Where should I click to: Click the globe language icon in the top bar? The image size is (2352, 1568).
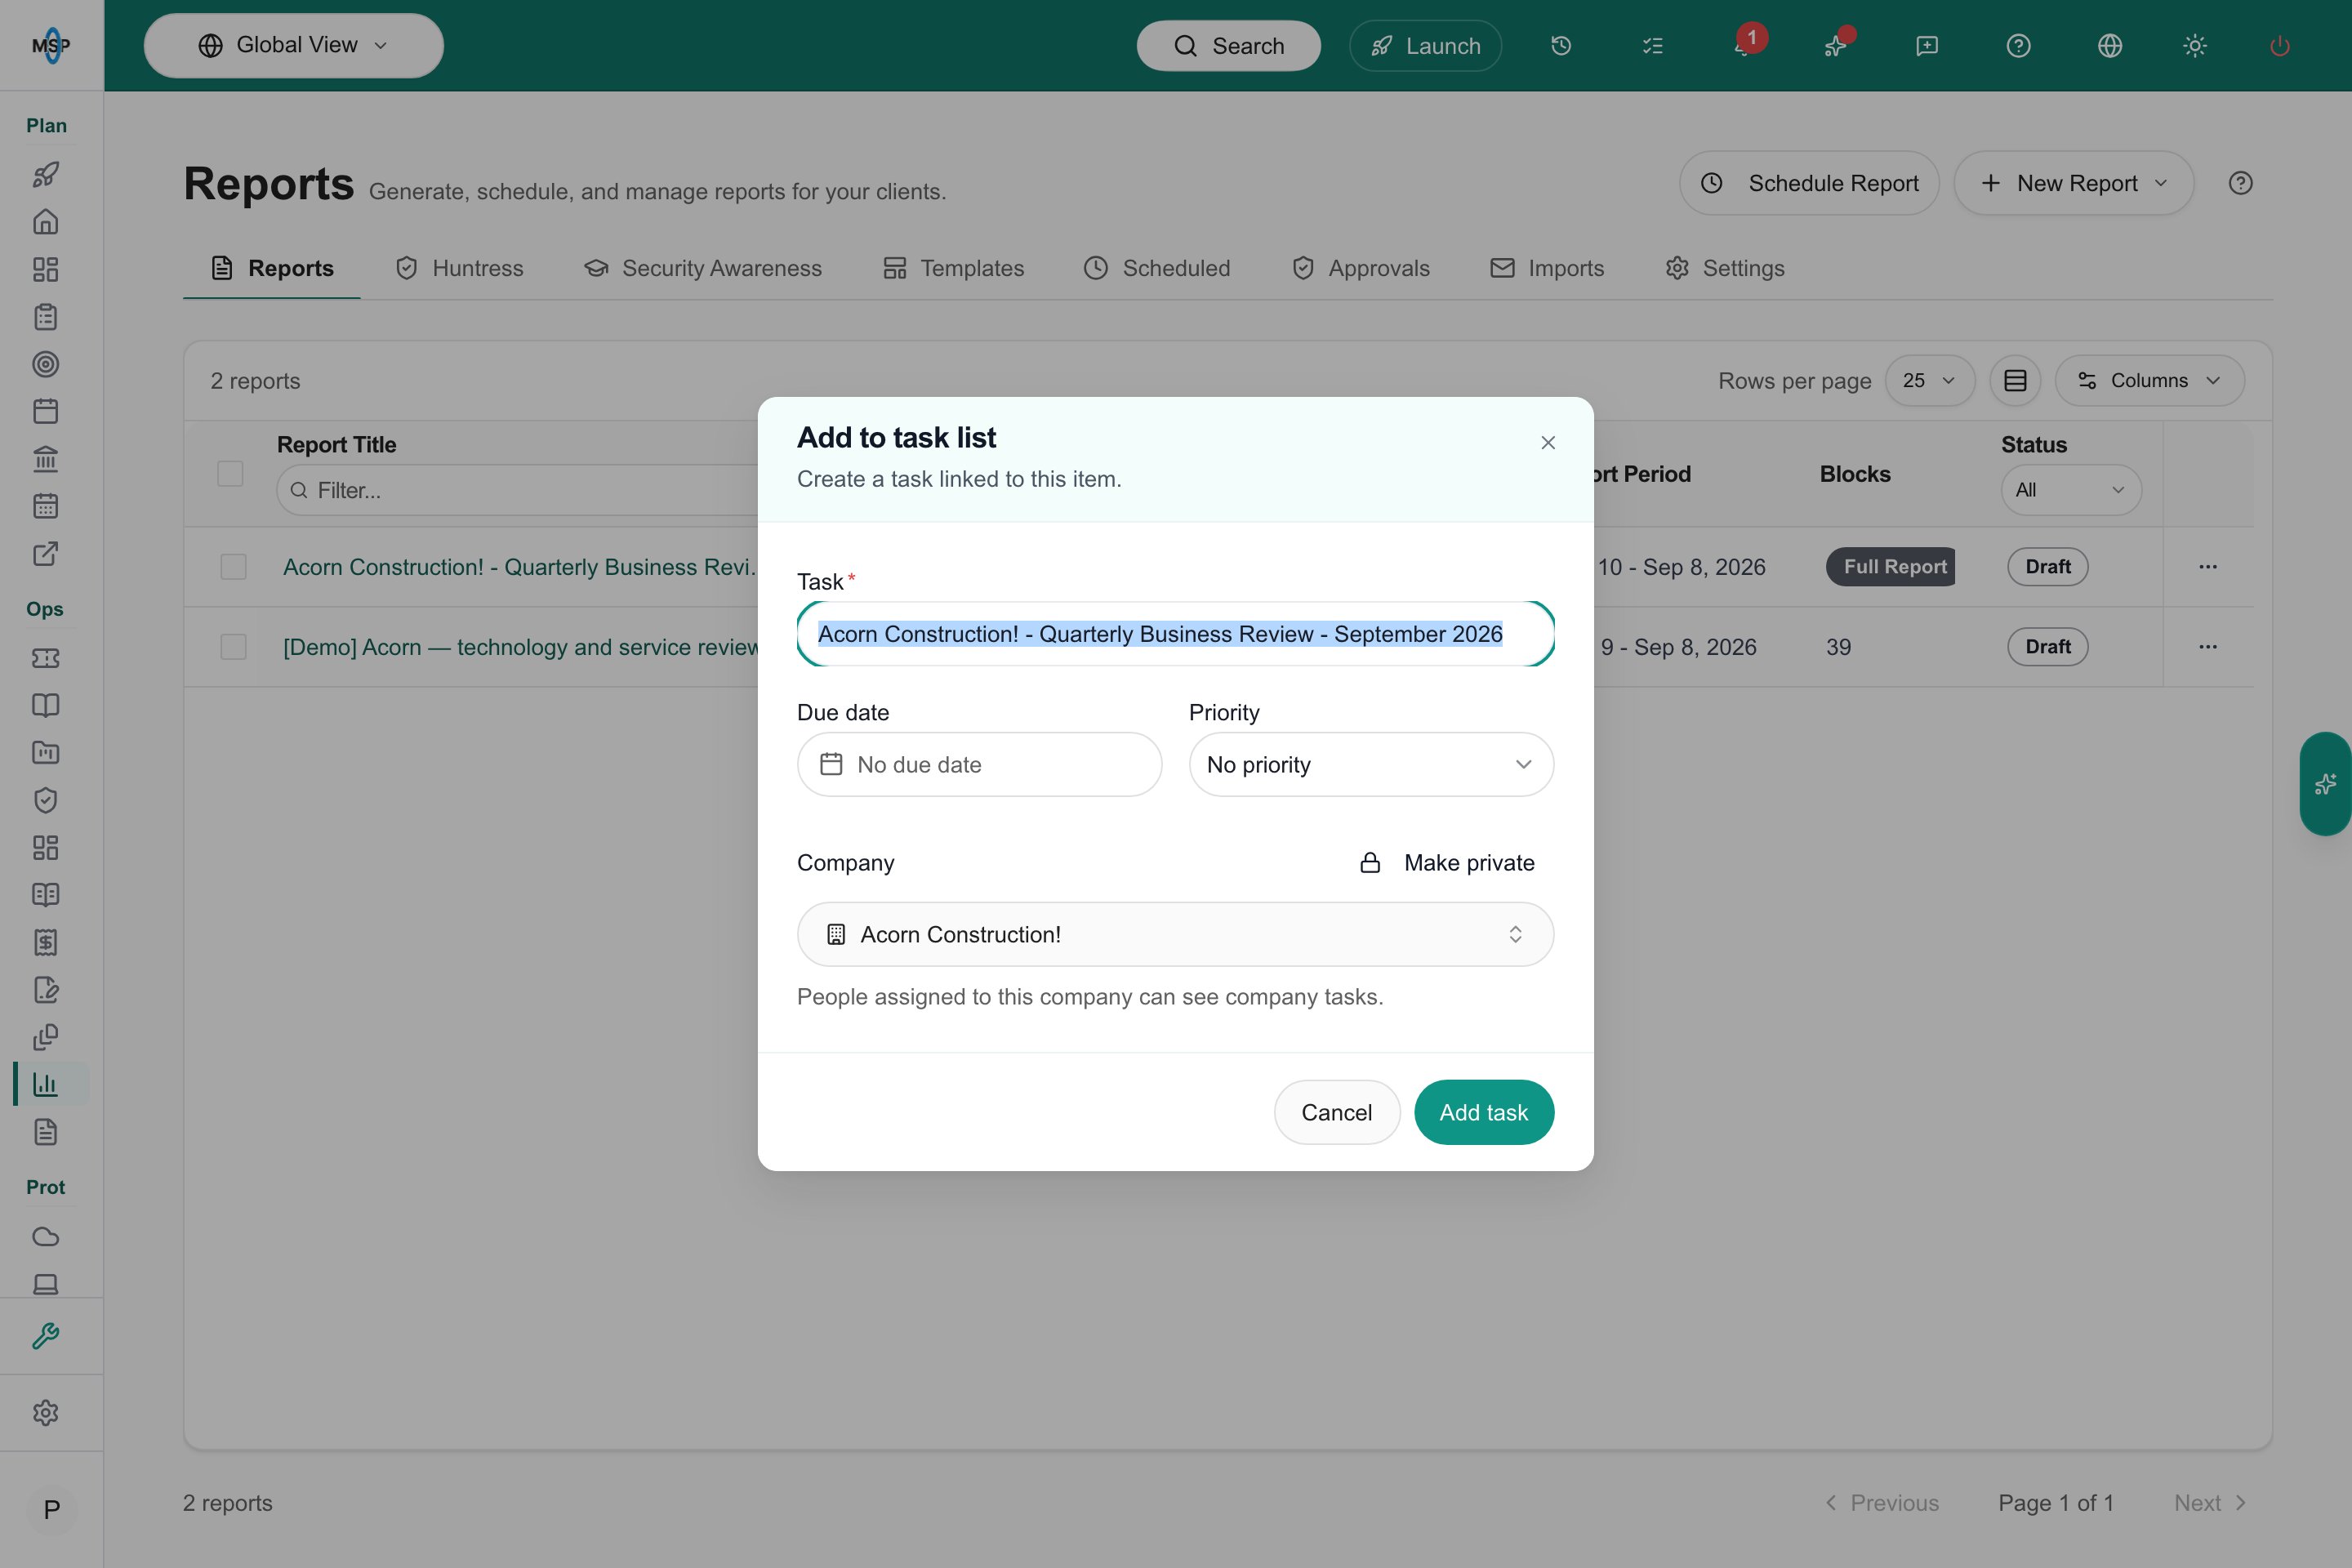pyautogui.click(x=2110, y=46)
